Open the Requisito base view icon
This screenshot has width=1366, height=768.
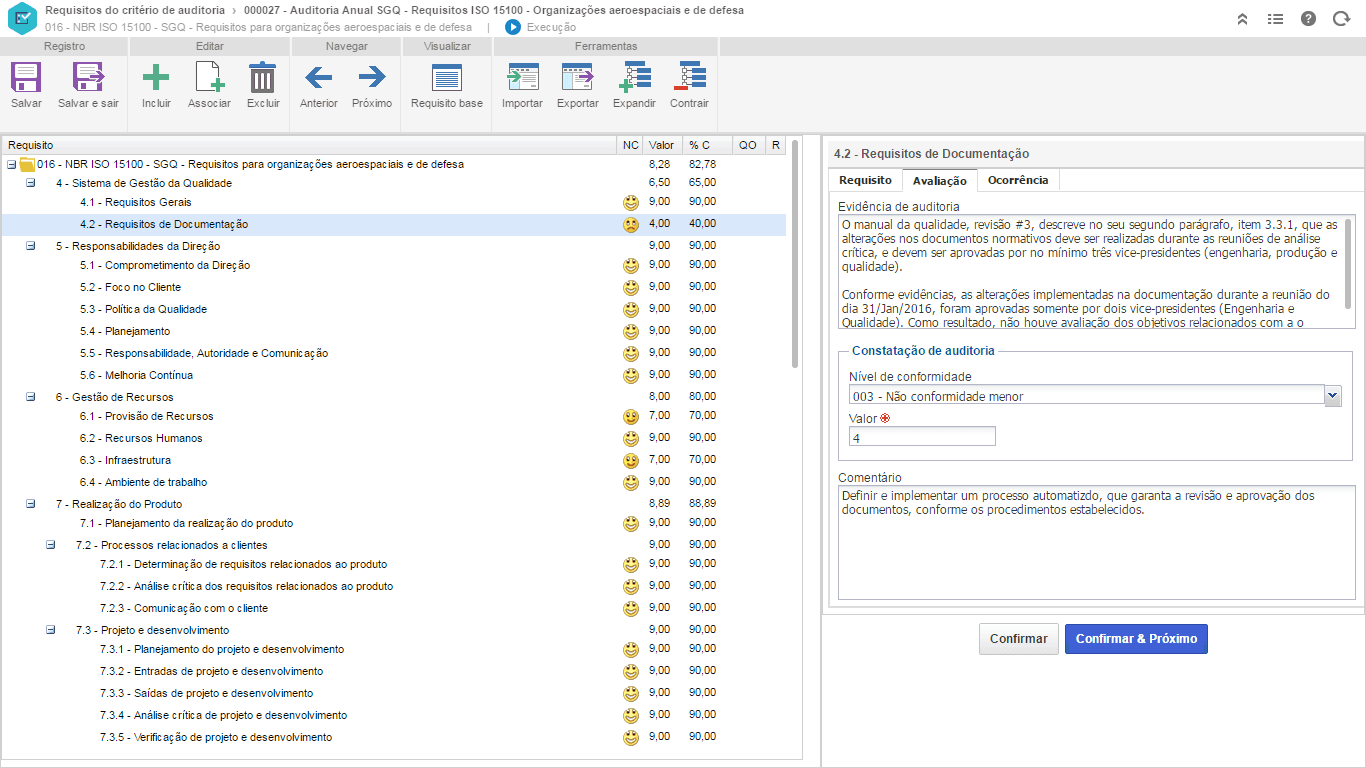coord(447,78)
